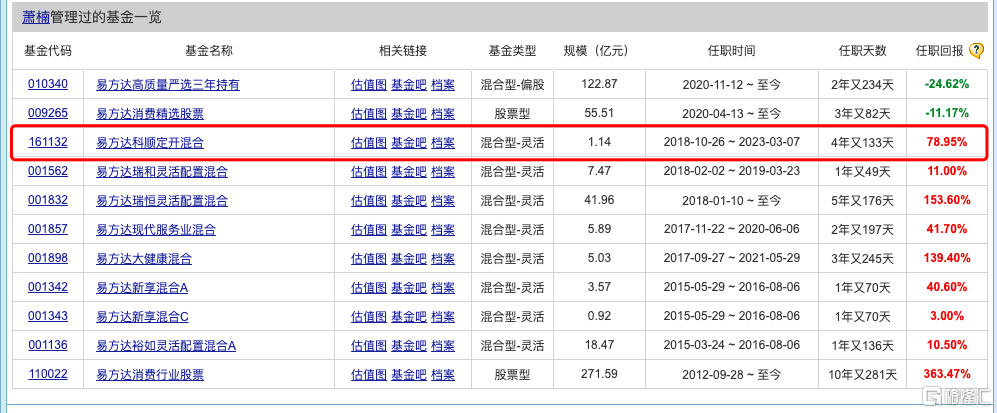Select the 78.95% return value
This screenshot has height=413, width=997.
click(947, 142)
